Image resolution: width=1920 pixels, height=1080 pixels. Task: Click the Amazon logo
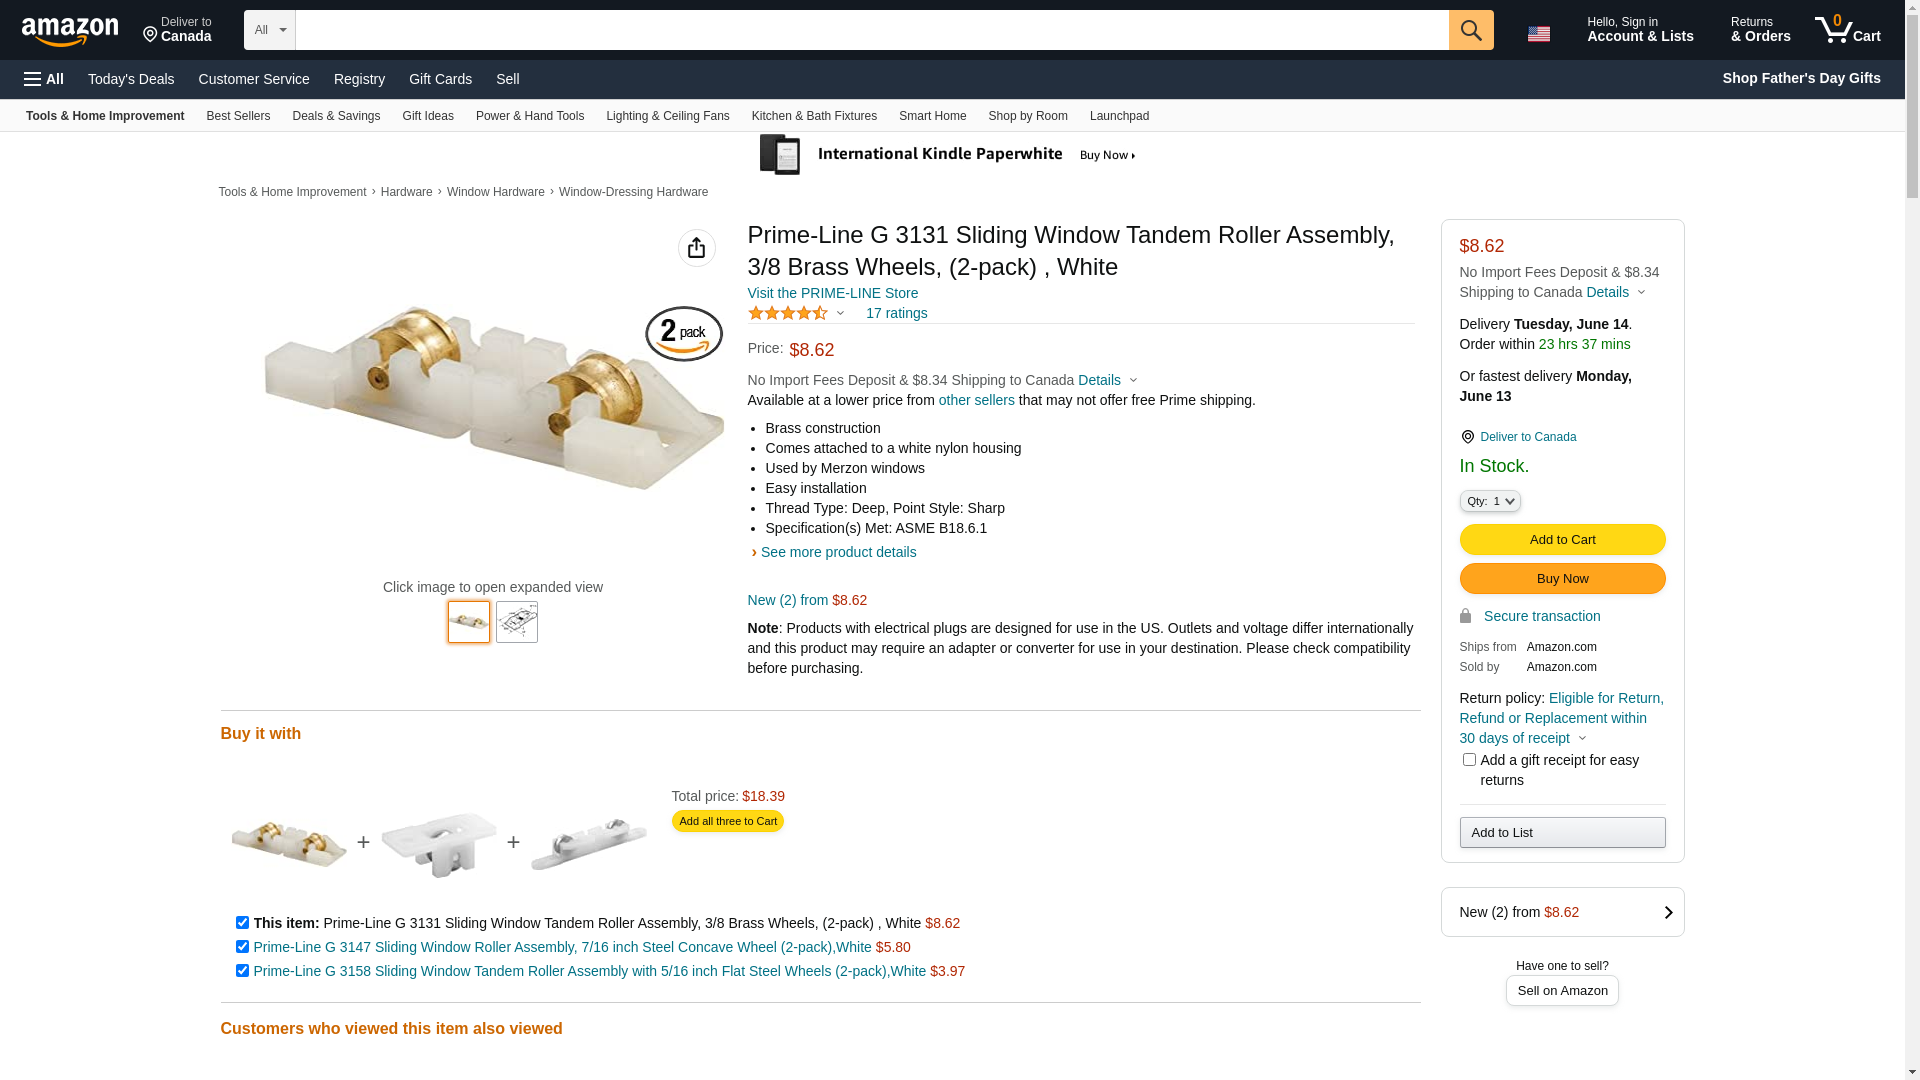(x=70, y=32)
